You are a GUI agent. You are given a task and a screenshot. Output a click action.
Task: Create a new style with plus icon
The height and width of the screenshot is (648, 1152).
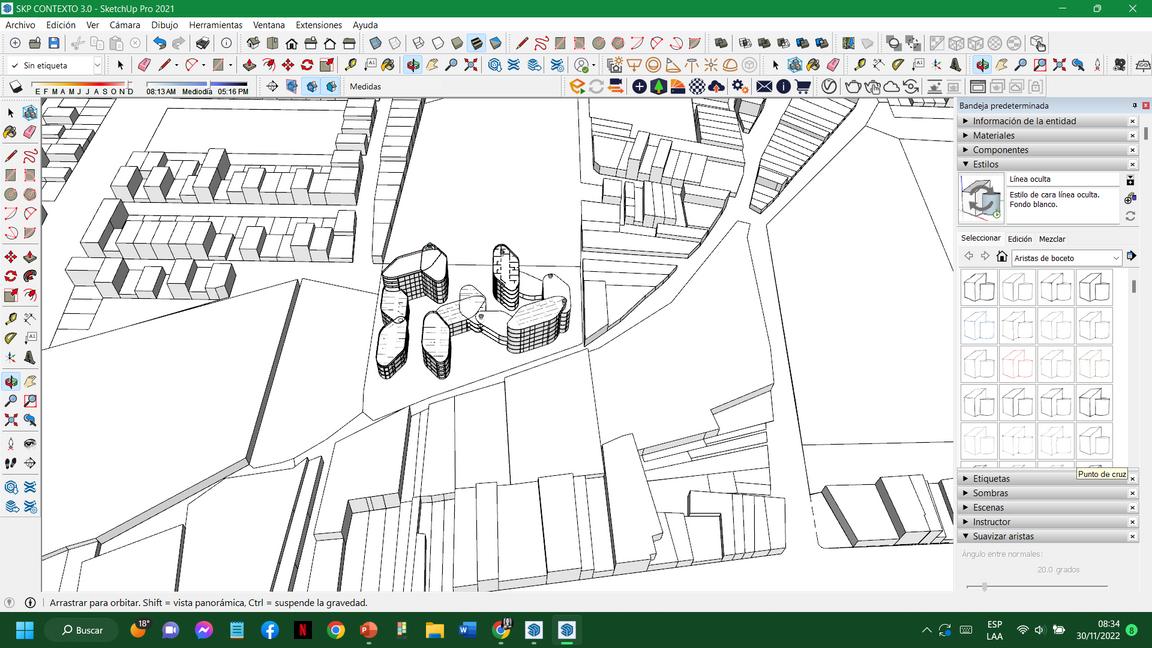[1130, 198]
